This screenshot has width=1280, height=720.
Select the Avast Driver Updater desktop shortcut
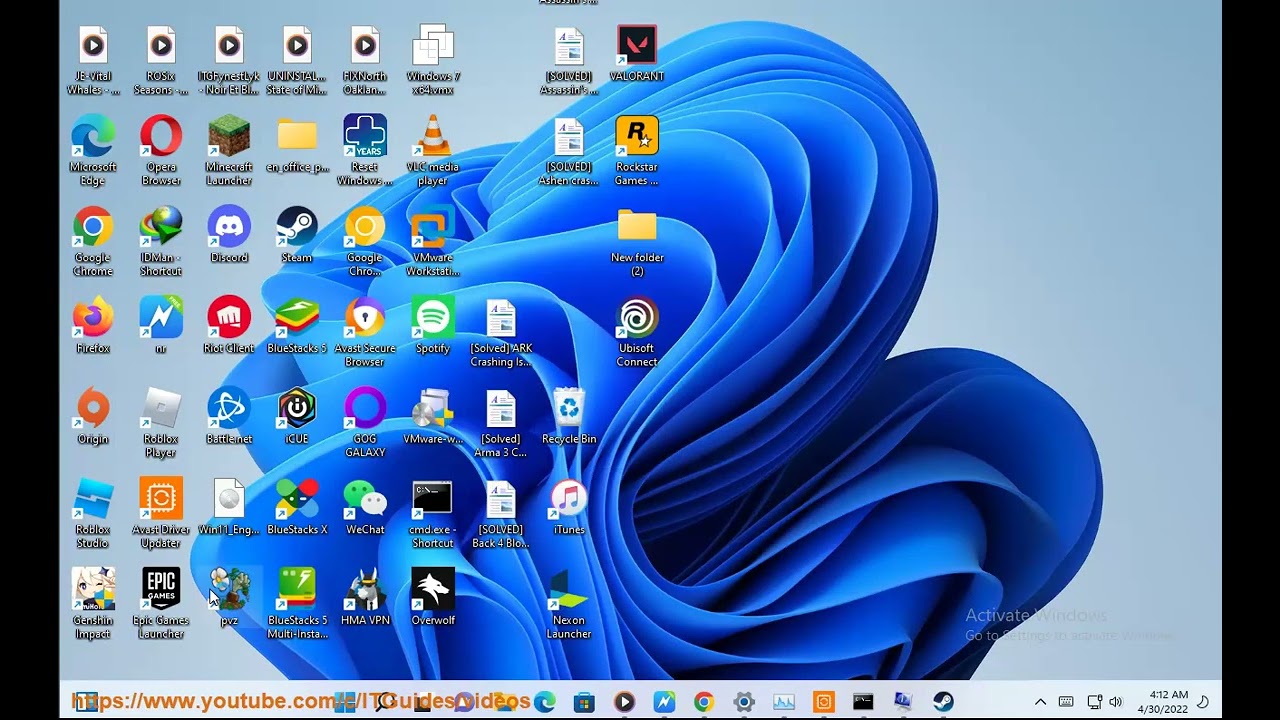click(161, 513)
